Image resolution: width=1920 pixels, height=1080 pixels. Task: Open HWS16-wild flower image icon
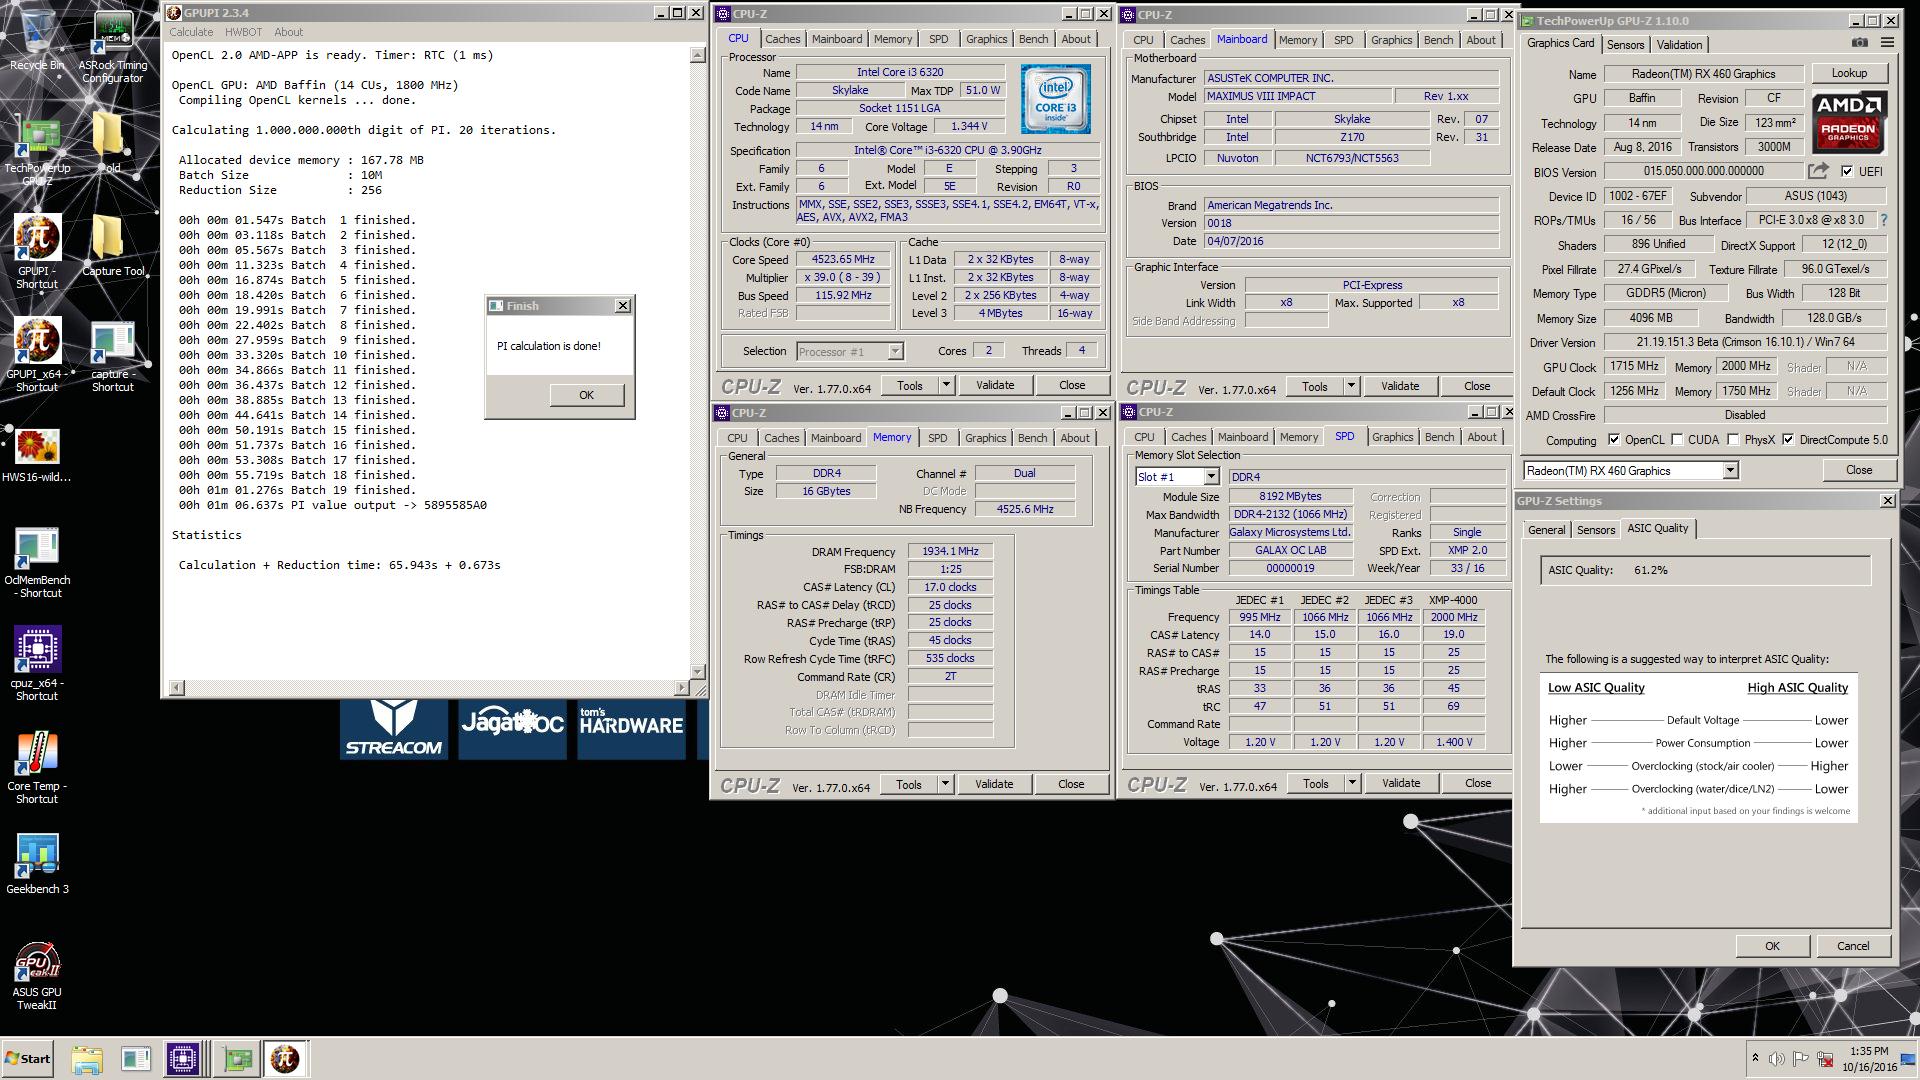tap(37, 455)
